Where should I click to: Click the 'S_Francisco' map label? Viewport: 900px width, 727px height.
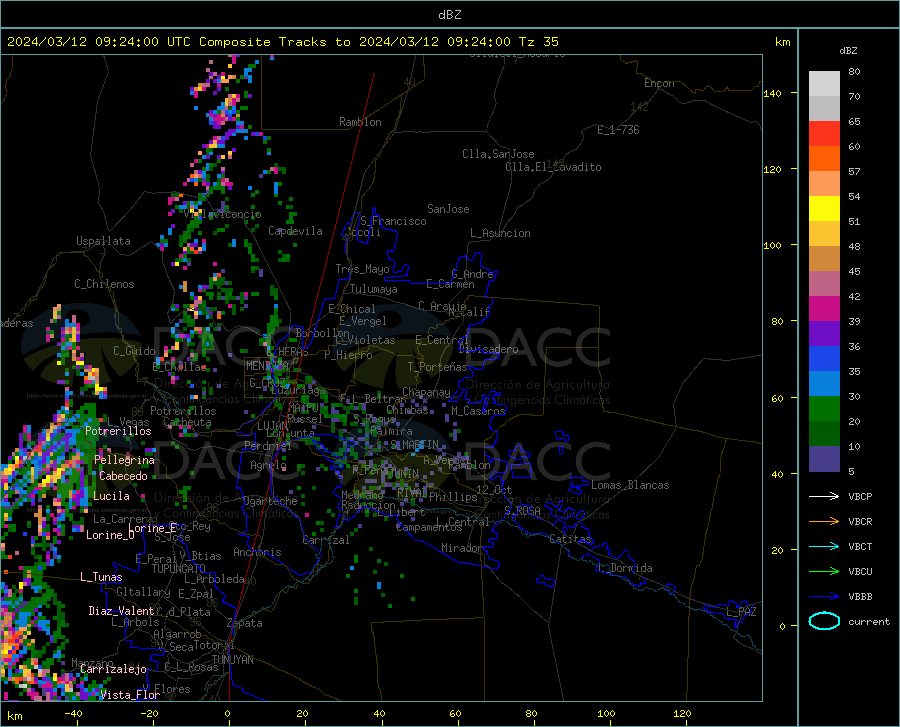pyautogui.click(x=394, y=221)
